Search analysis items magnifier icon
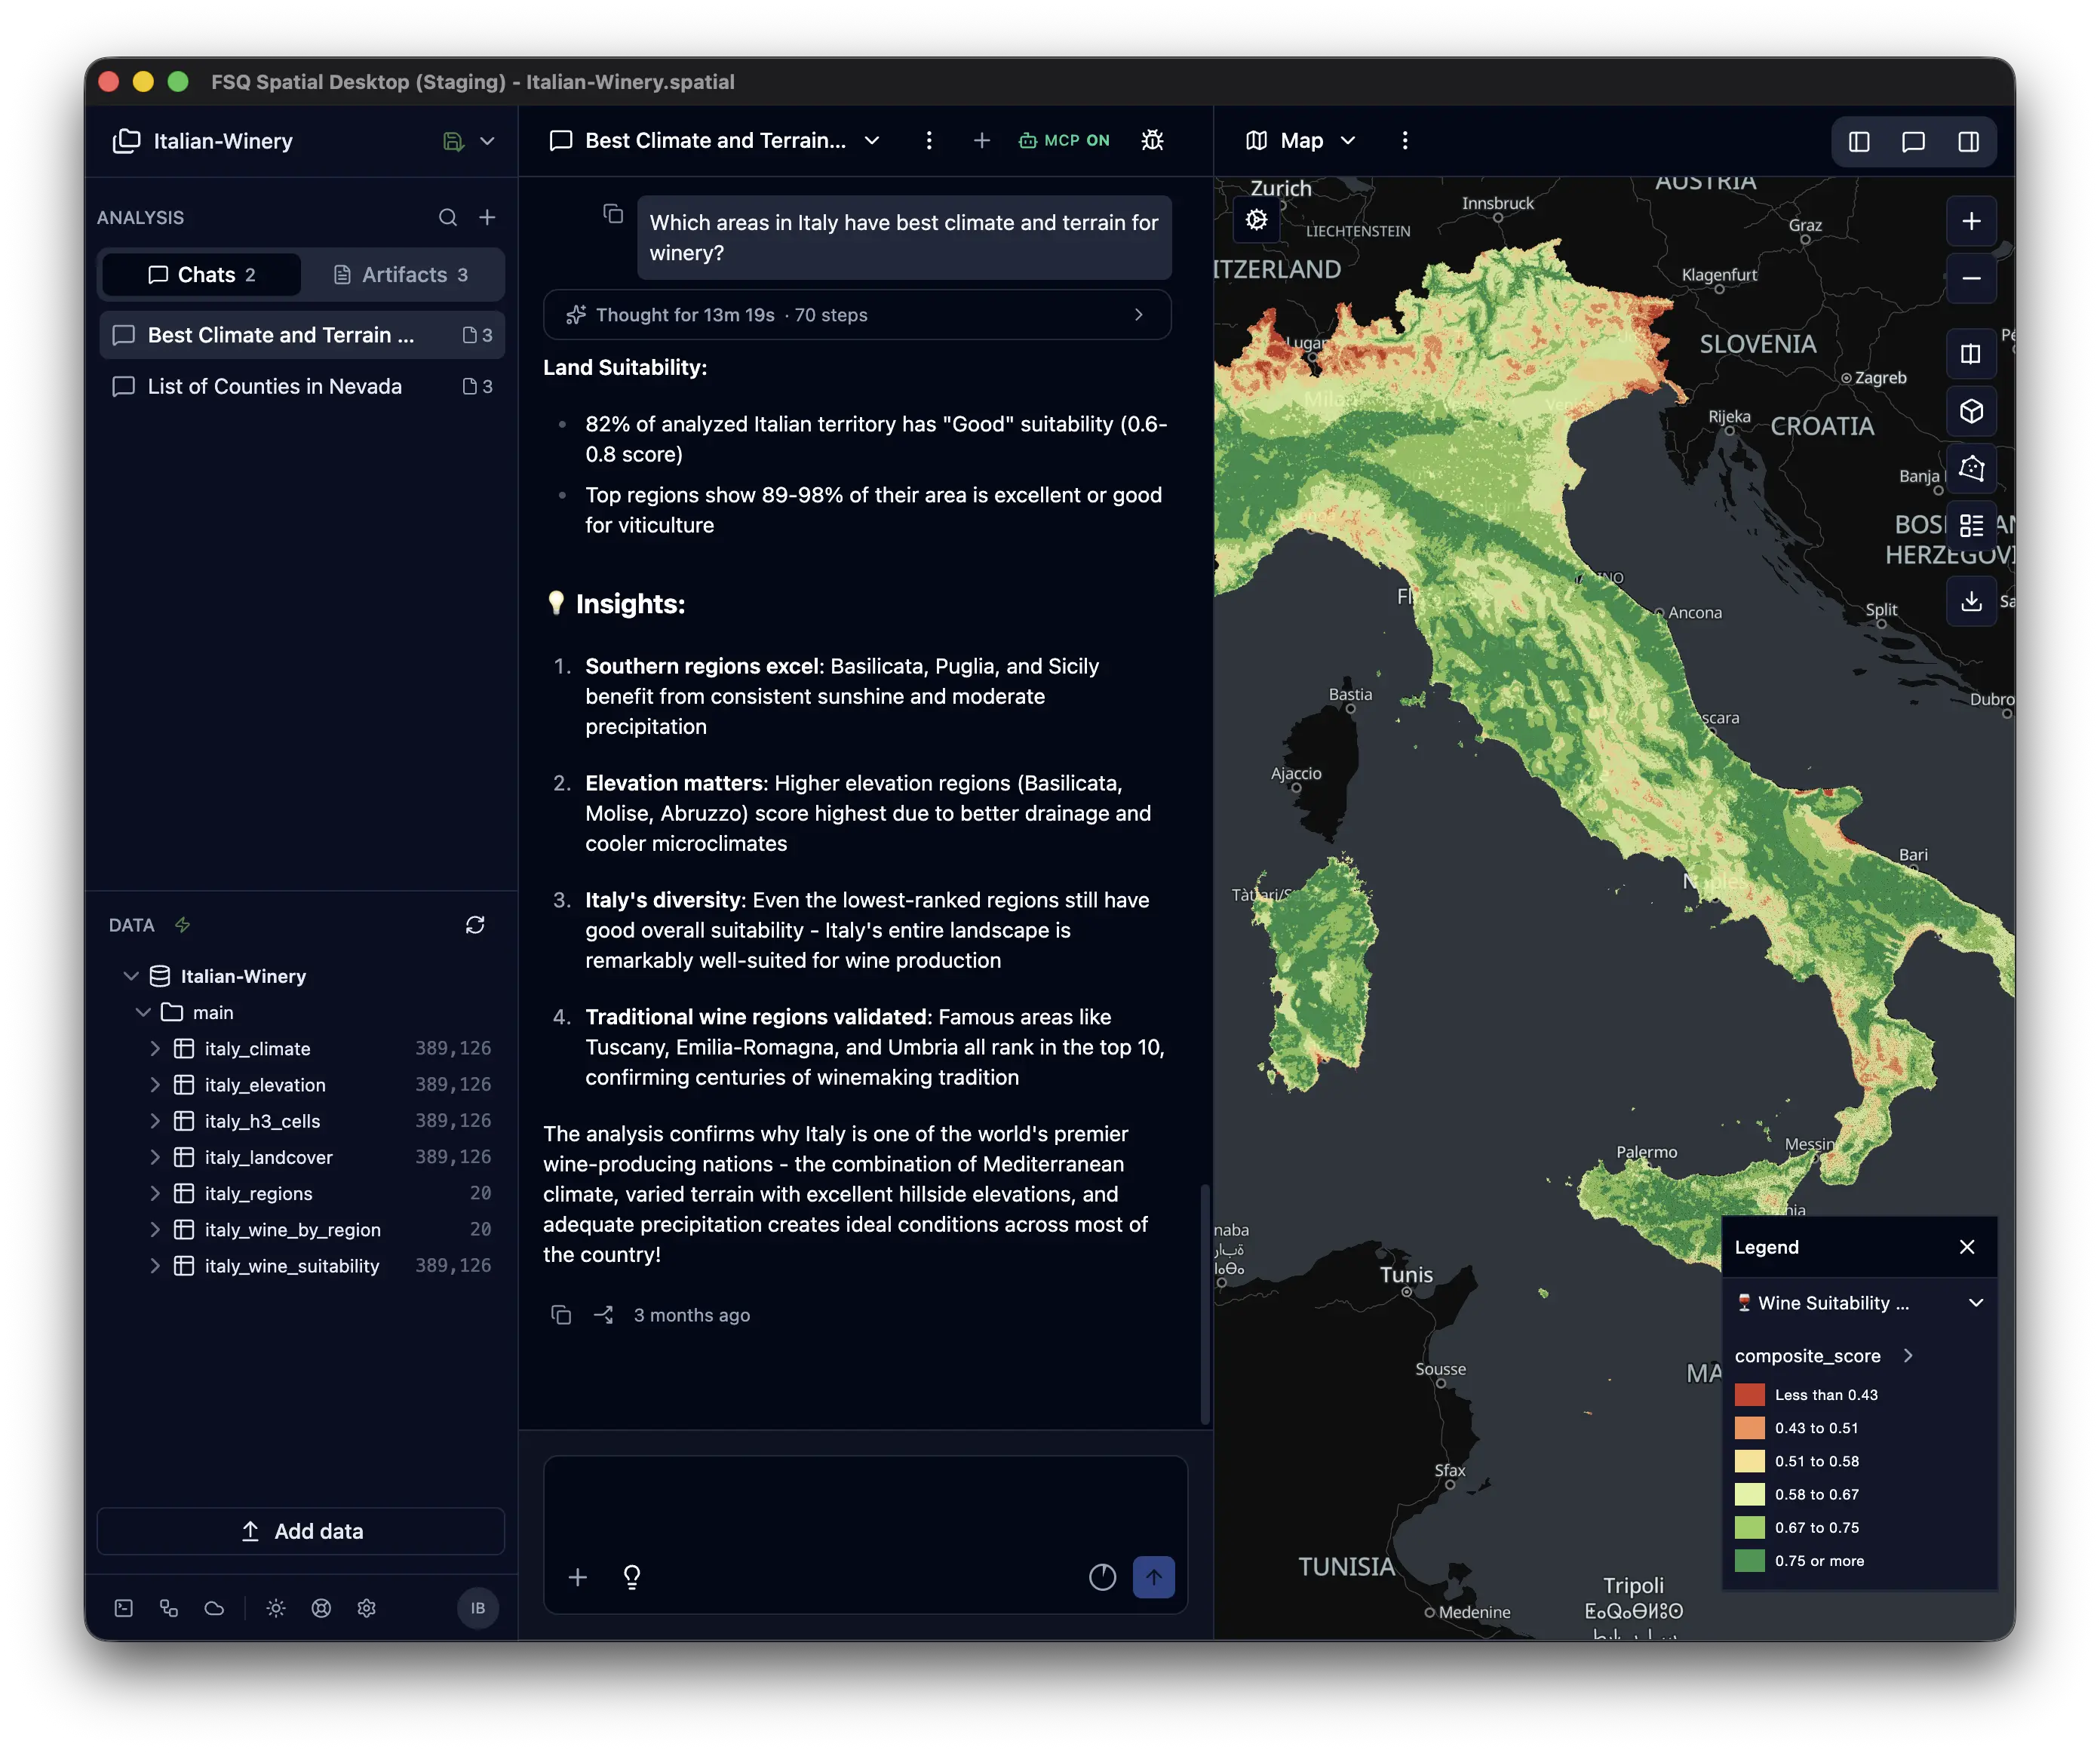 [x=447, y=217]
